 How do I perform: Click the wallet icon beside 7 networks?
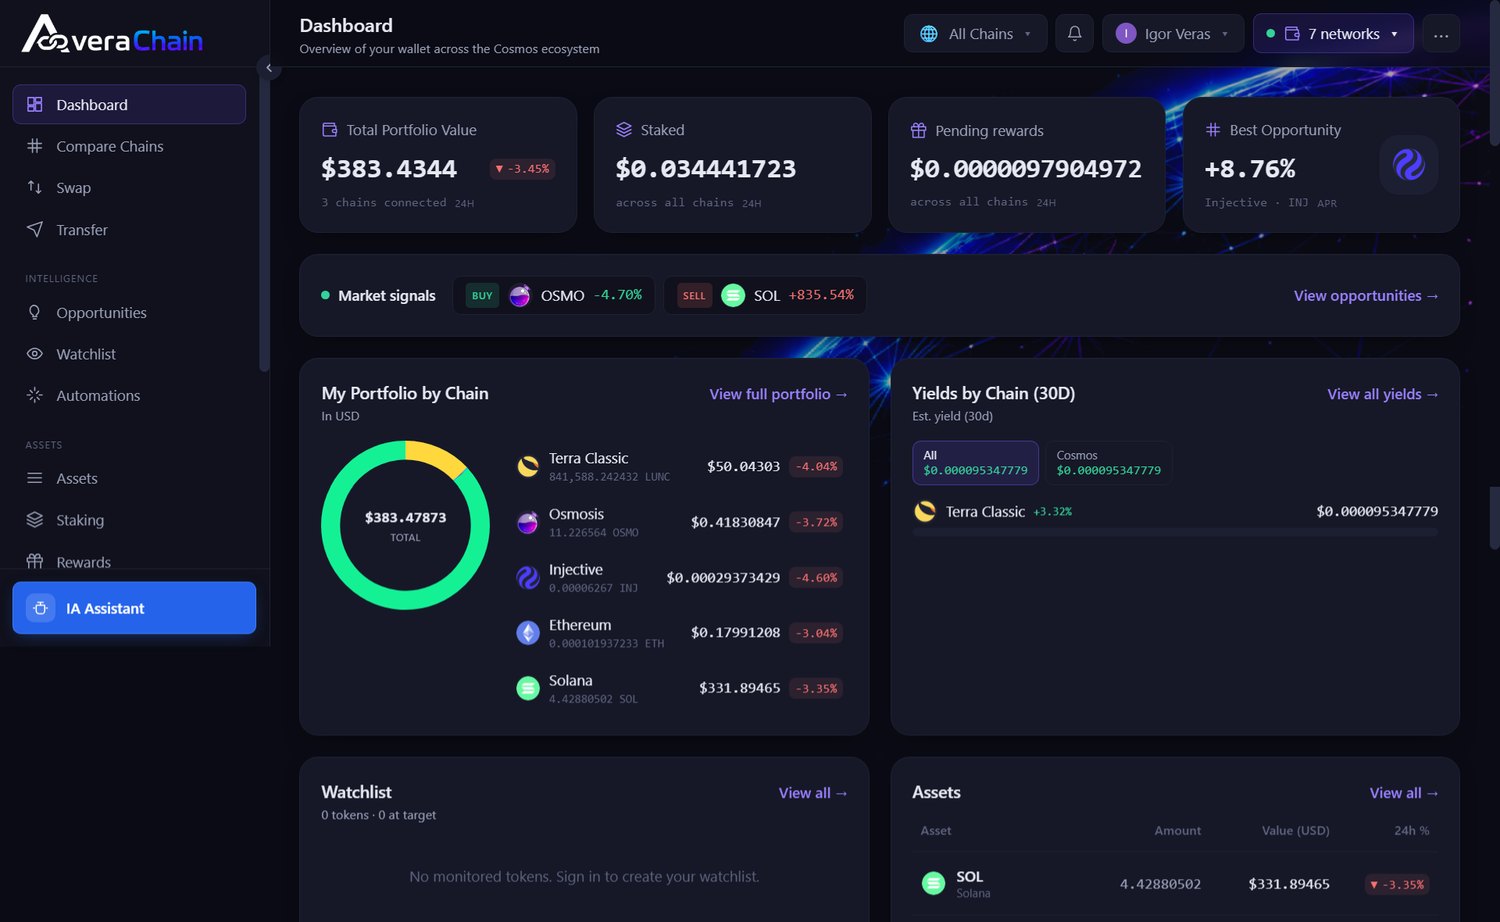tap(1292, 34)
